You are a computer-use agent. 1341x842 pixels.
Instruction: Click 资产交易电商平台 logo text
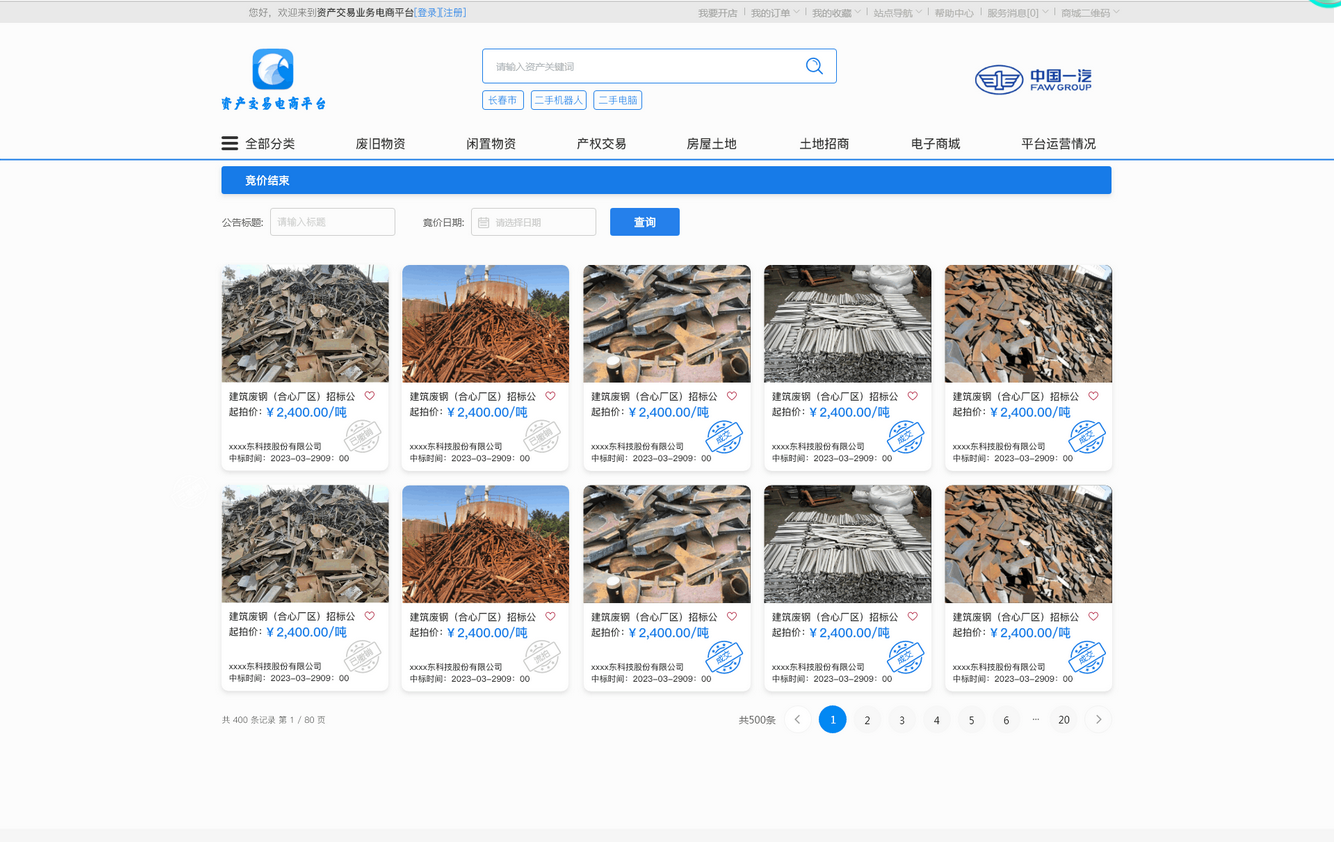point(273,103)
